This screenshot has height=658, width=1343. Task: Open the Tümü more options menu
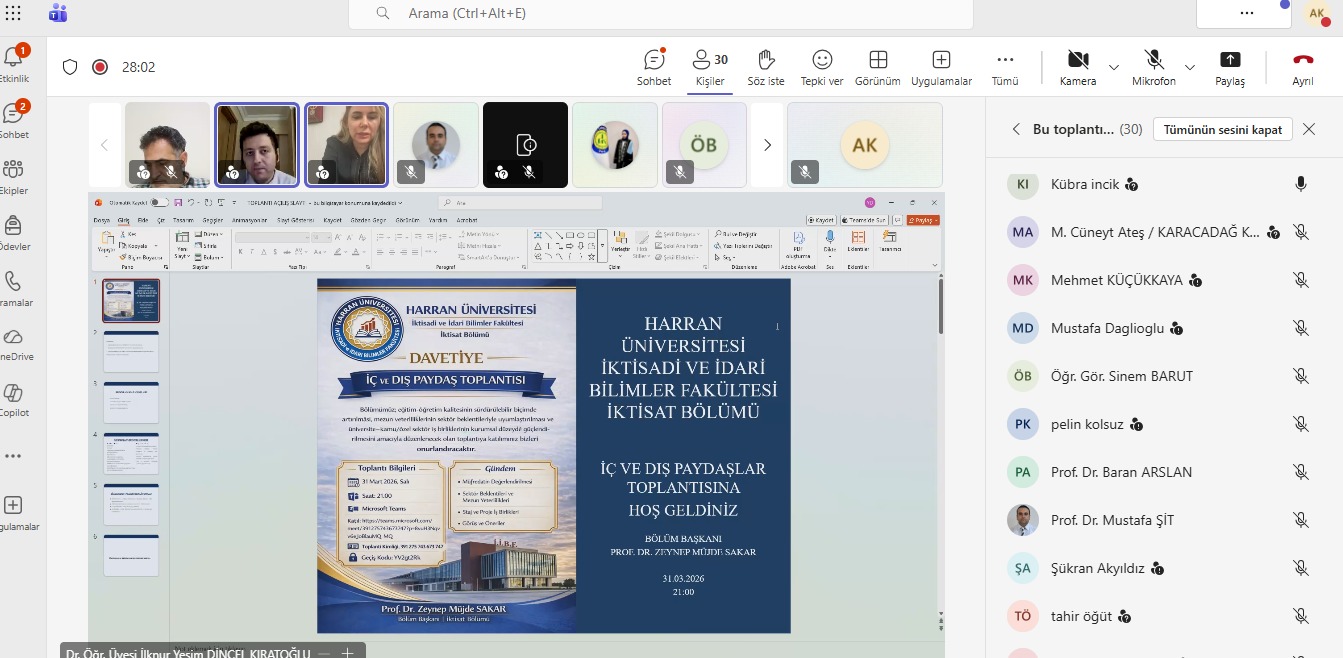click(1005, 67)
